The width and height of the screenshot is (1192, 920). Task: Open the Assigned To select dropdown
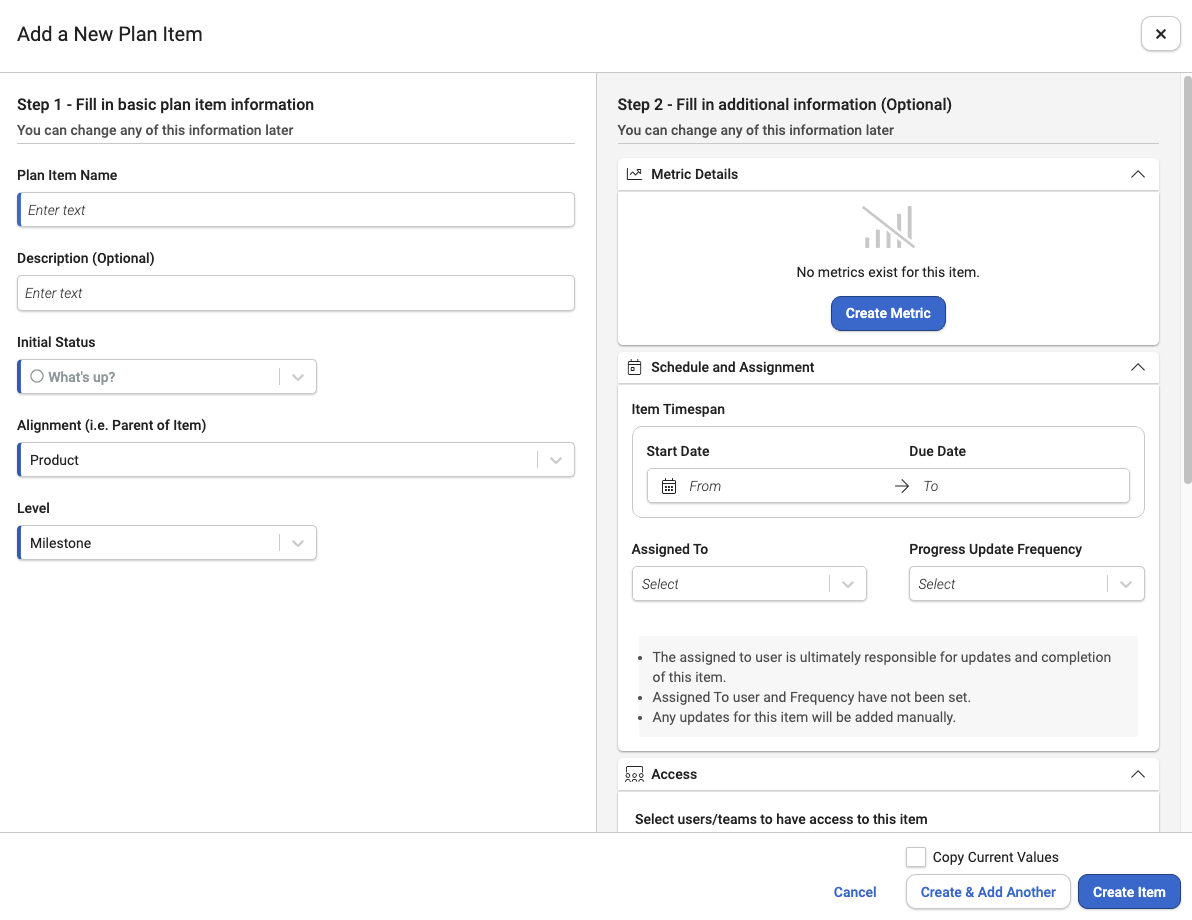coord(749,584)
